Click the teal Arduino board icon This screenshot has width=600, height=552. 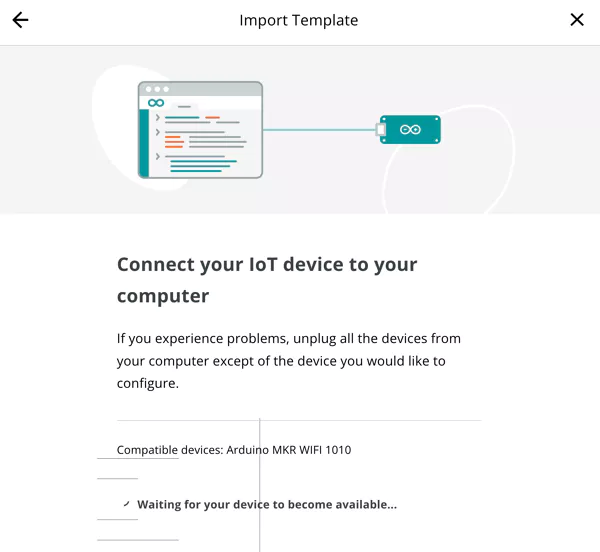410,130
